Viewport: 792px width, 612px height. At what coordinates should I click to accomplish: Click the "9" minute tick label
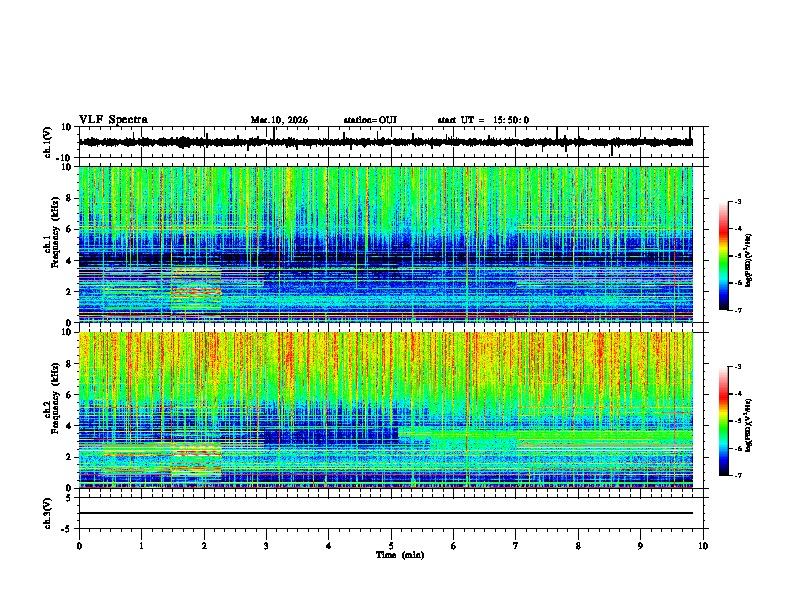pos(640,546)
